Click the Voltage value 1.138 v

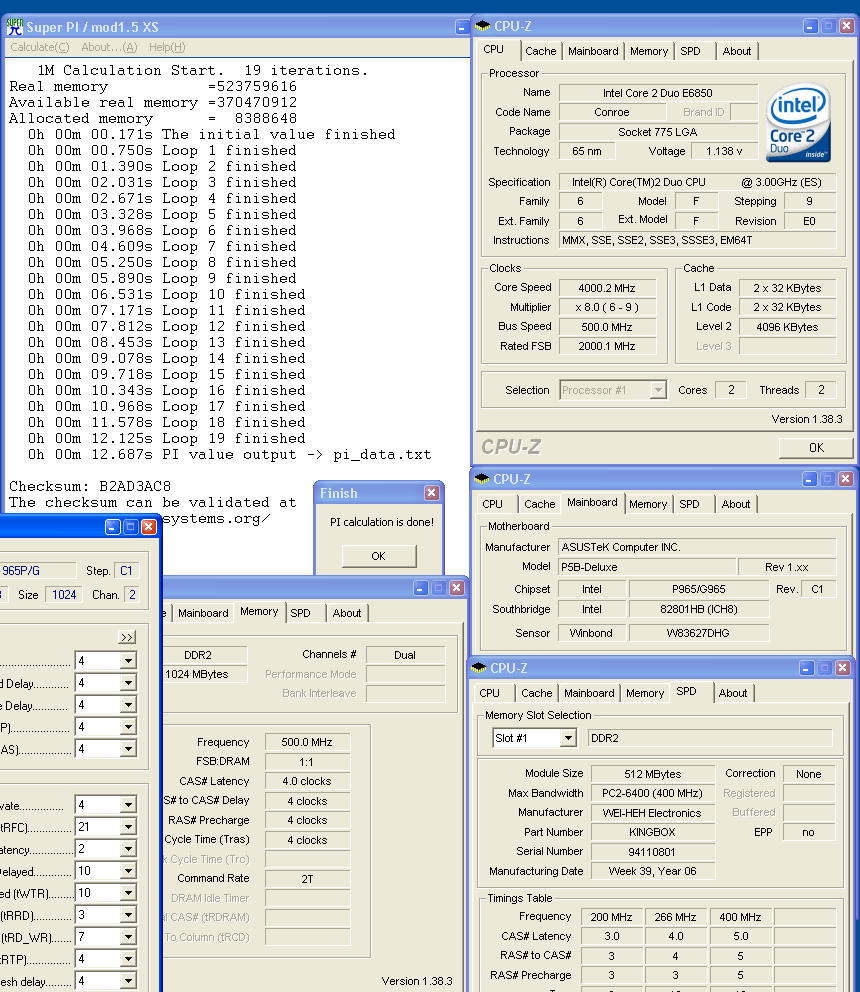coord(724,152)
